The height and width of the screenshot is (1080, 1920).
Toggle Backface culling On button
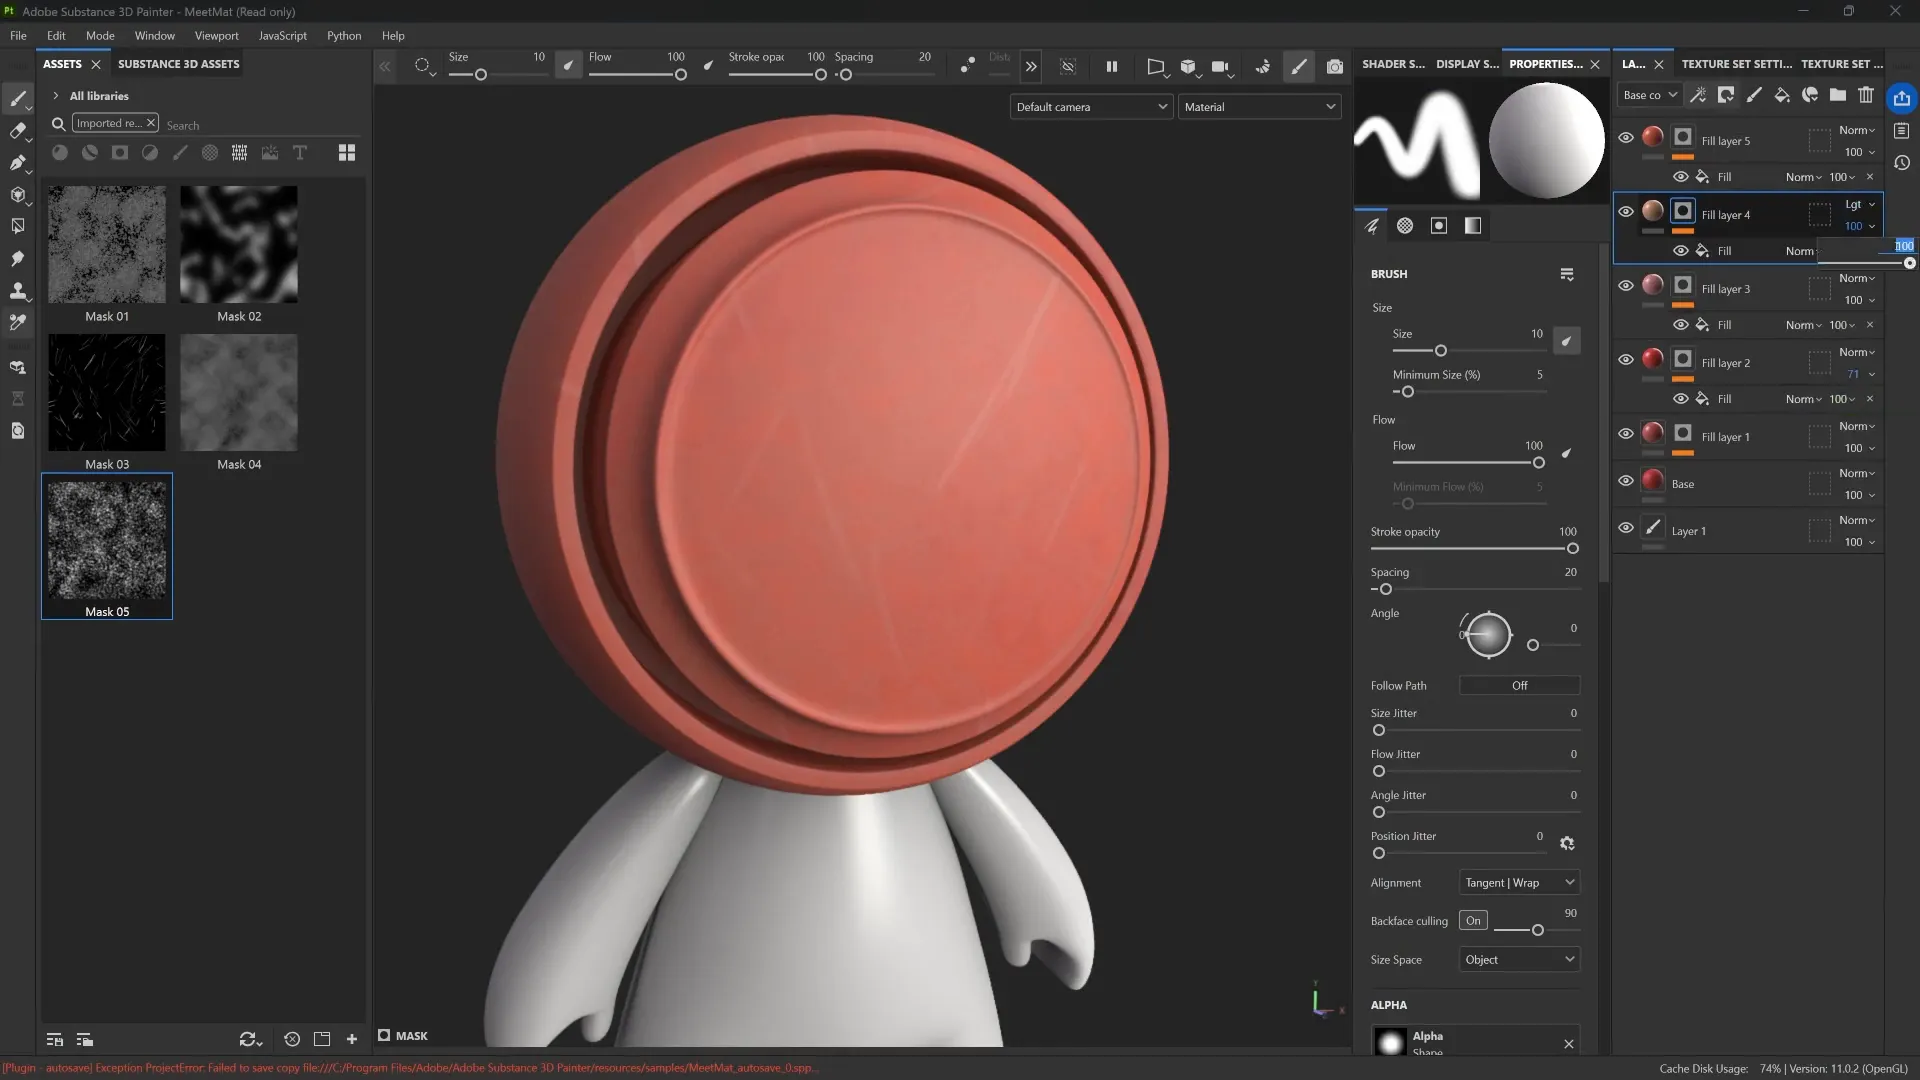click(1472, 921)
